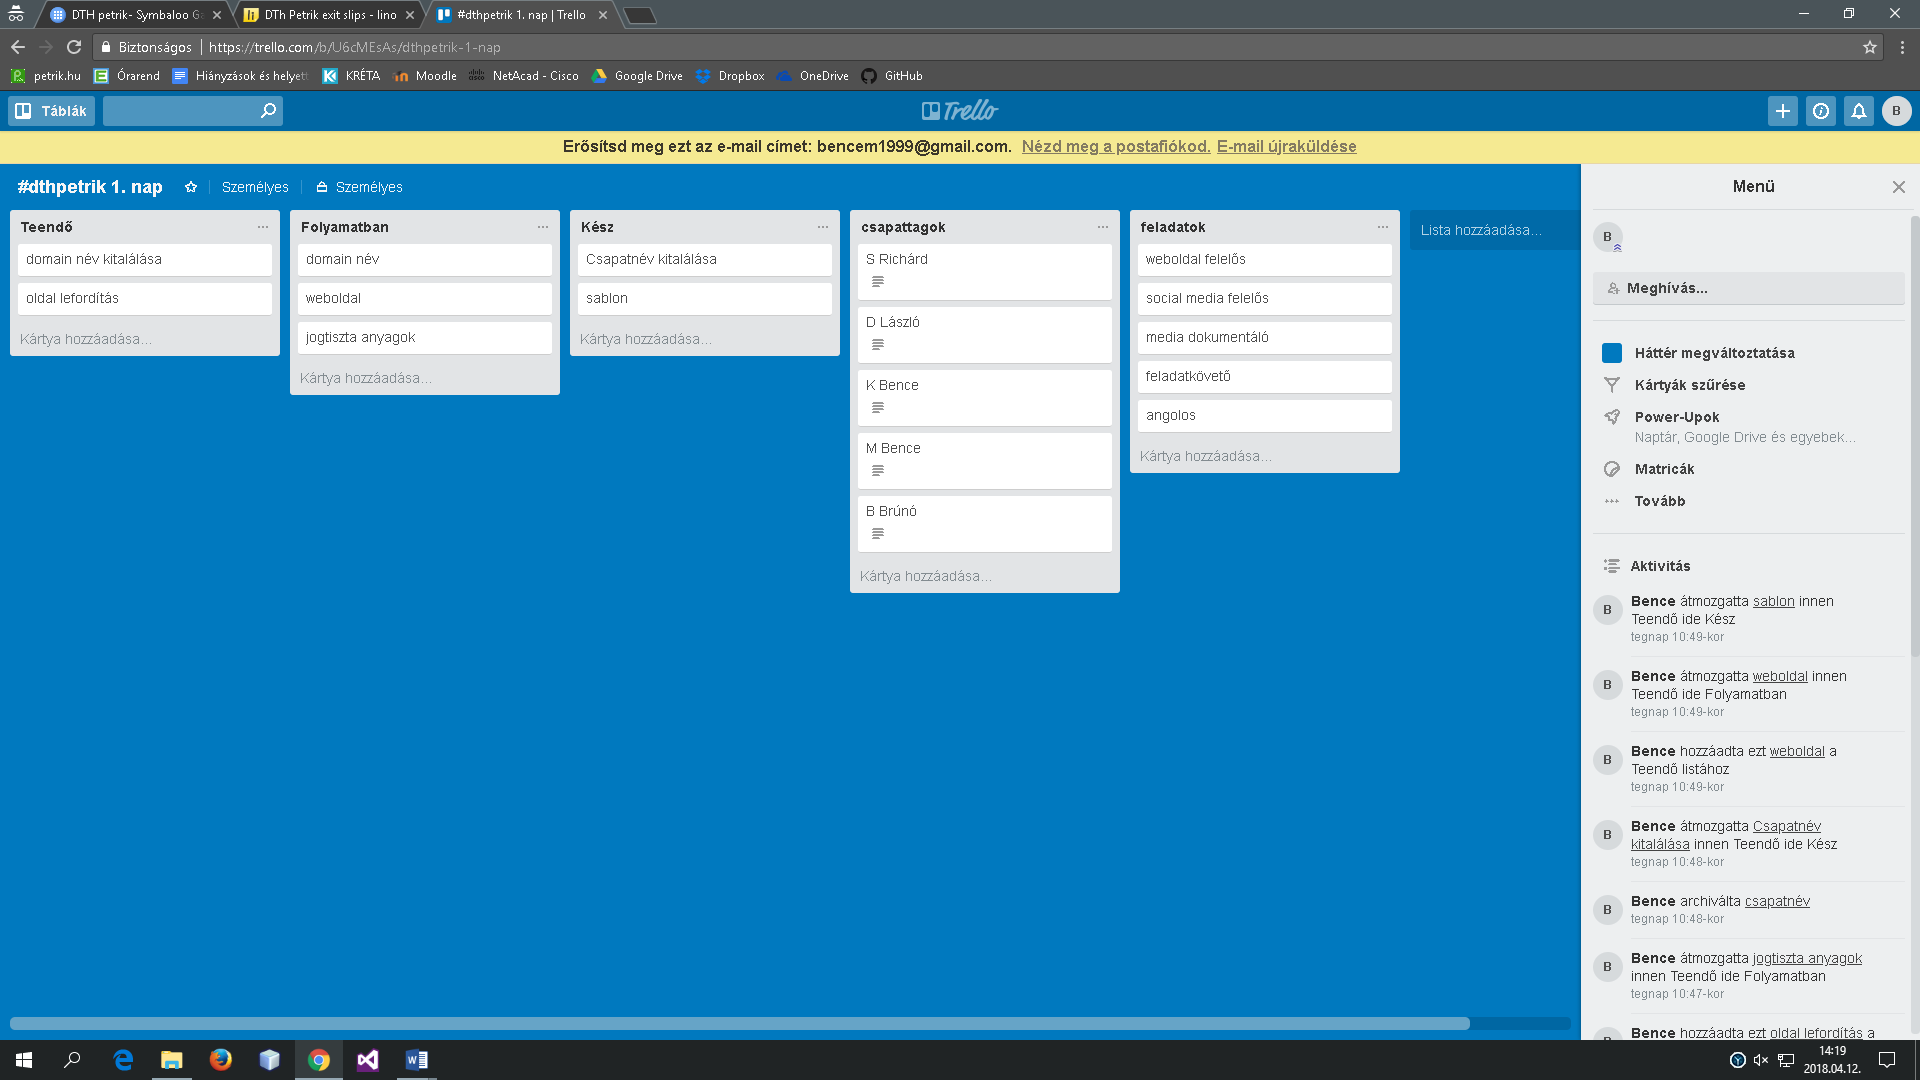
Task: Click the E-mail újraküldése link
Action: point(1286,146)
